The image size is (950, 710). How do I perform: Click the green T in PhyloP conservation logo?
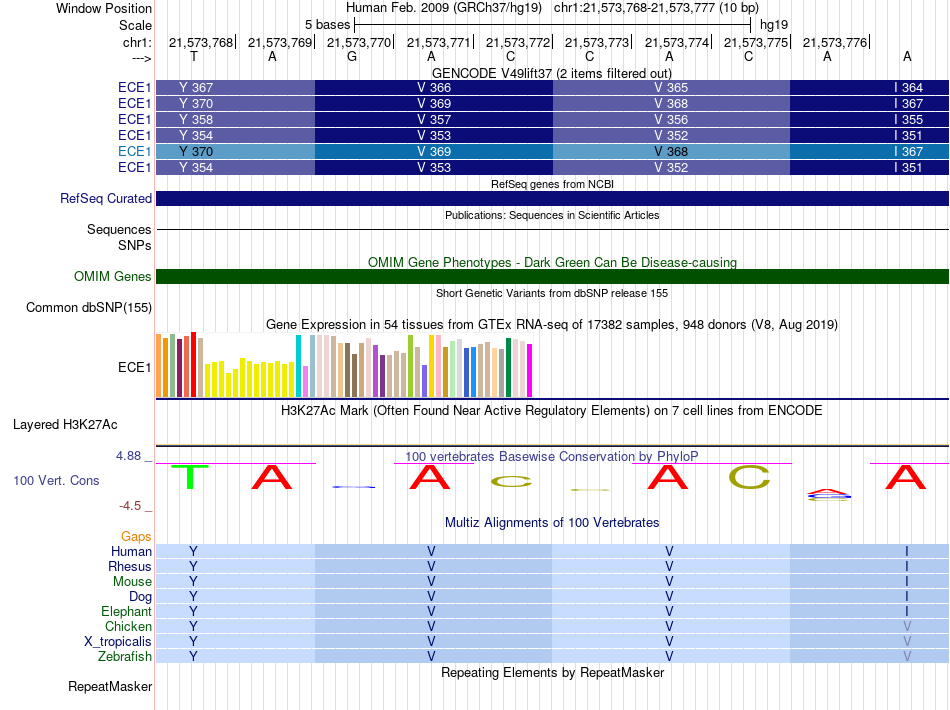190,477
